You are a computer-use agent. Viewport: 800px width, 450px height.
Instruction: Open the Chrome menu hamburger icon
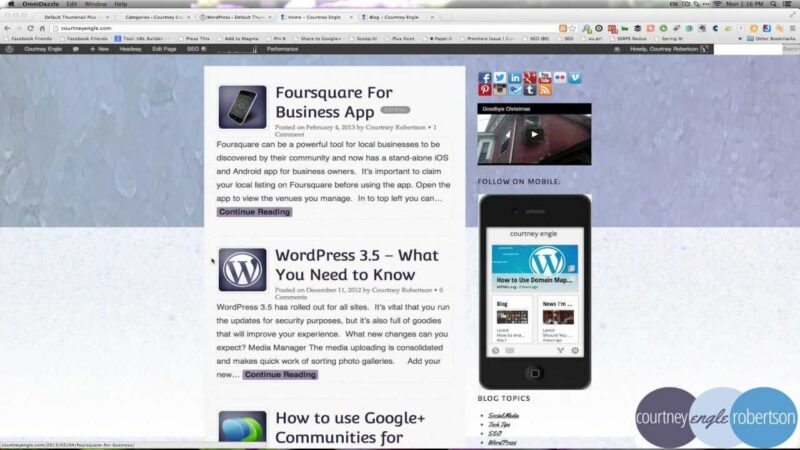[792, 29]
